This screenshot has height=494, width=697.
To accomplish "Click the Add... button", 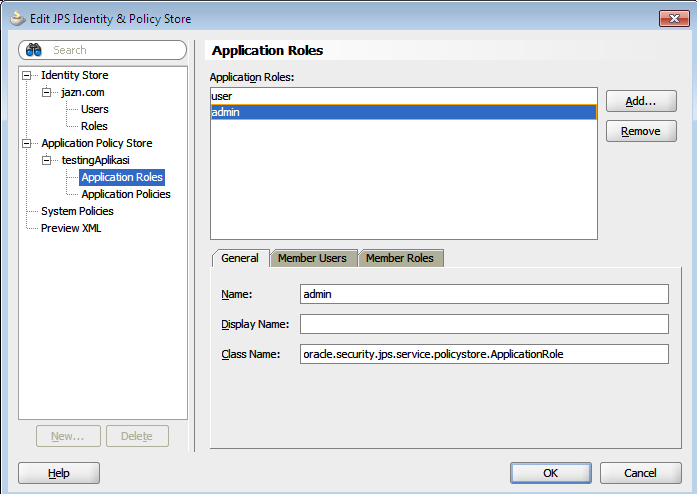I will tap(641, 101).
